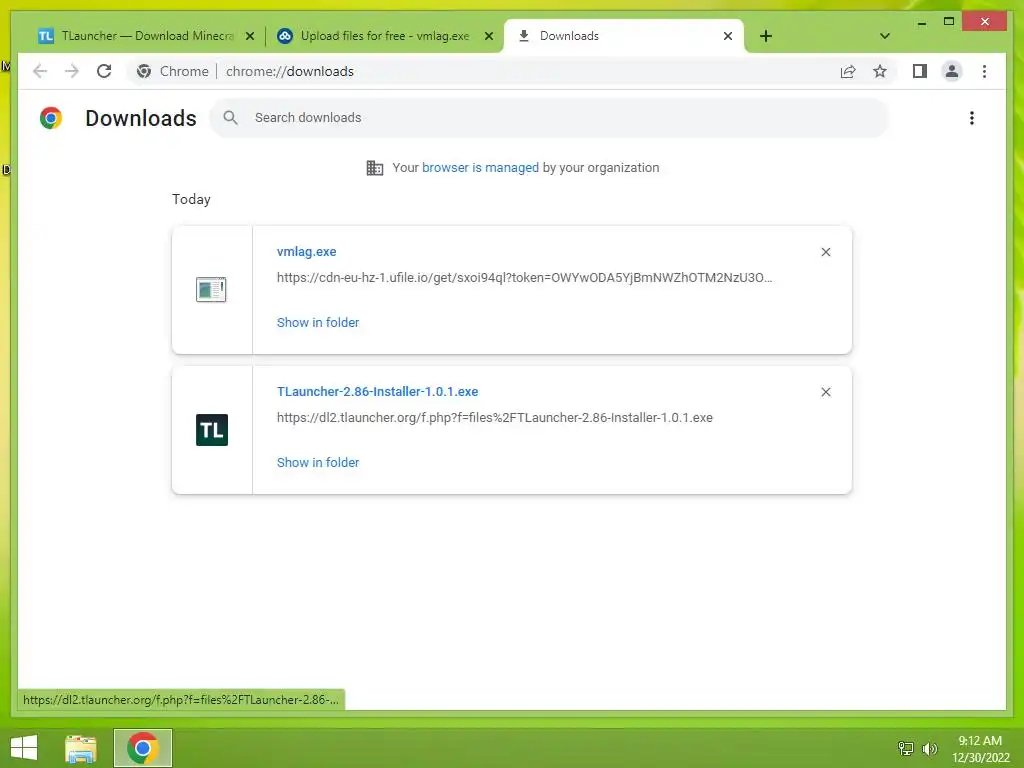1024x768 pixels.
Task: Close the TLauncher tab
Action: pos(249,36)
